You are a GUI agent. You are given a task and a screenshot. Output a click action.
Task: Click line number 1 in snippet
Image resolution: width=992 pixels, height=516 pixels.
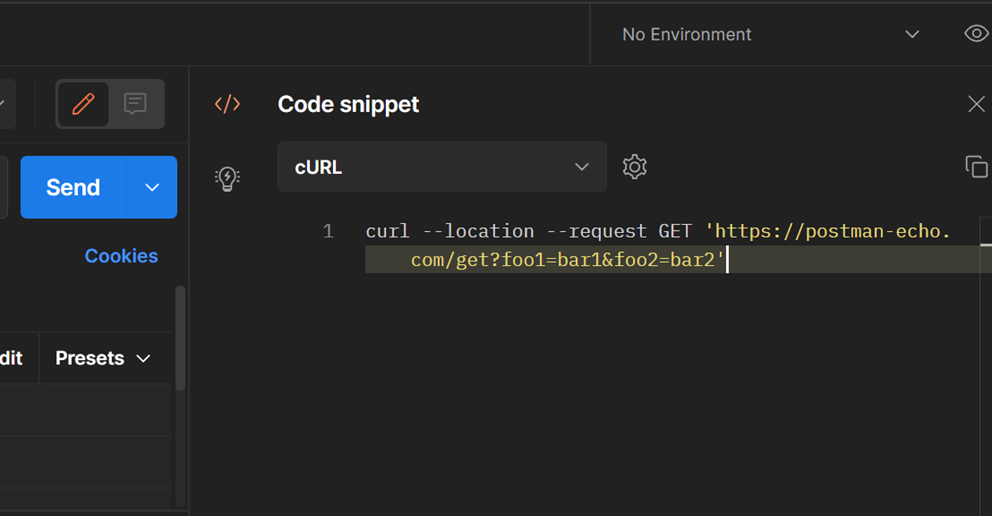(x=328, y=232)
